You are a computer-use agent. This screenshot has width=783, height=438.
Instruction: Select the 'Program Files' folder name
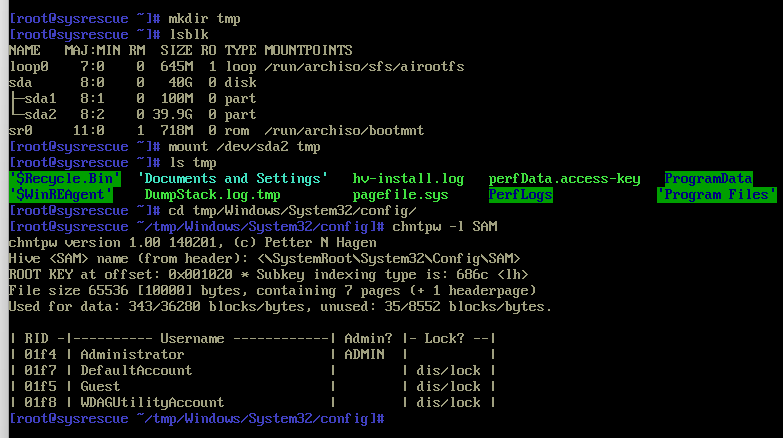(716, 195)
